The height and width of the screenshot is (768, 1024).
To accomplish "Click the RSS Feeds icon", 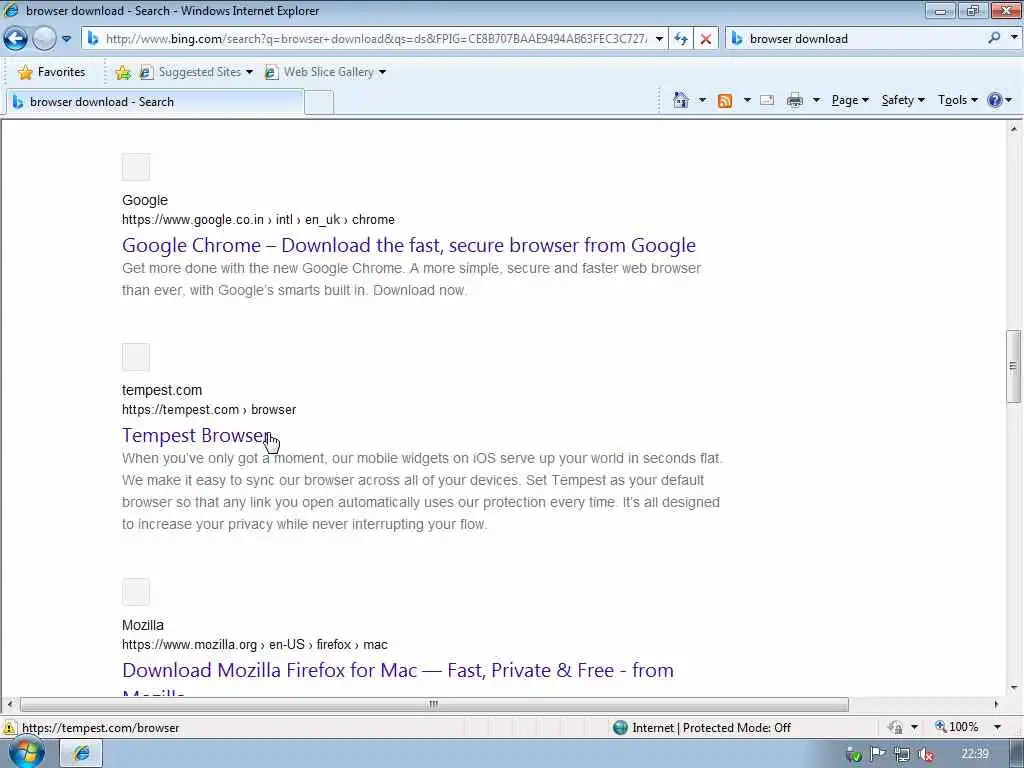I will (724, 101).
